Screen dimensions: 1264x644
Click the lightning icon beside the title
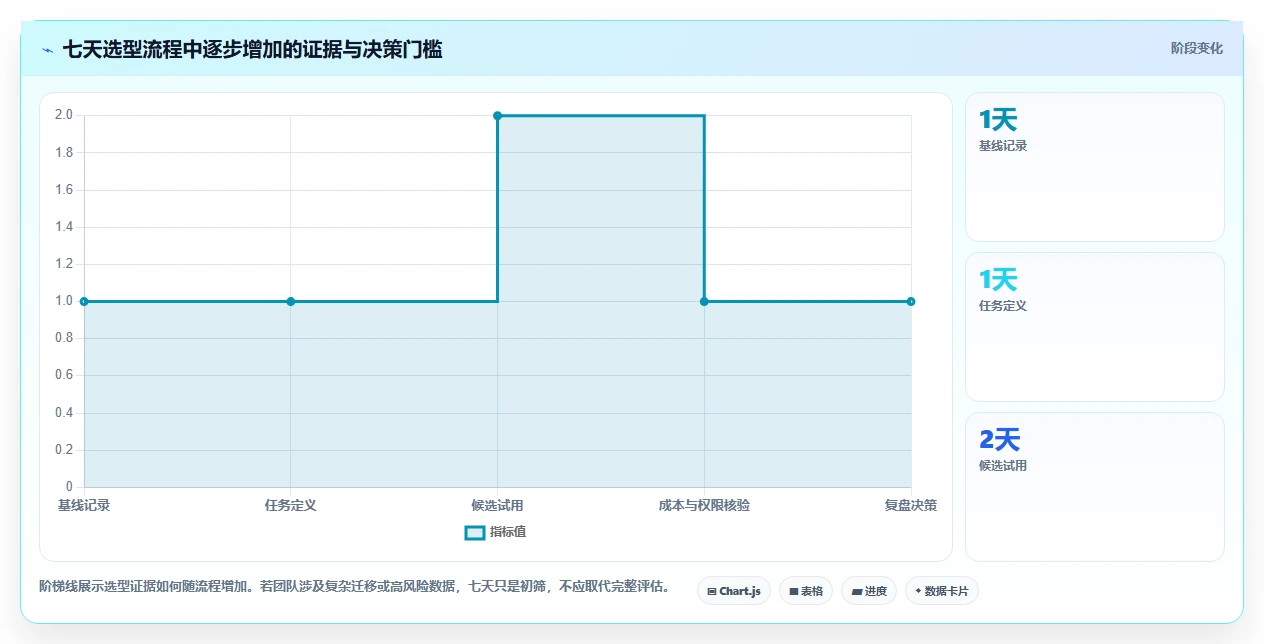pos(47,50)
